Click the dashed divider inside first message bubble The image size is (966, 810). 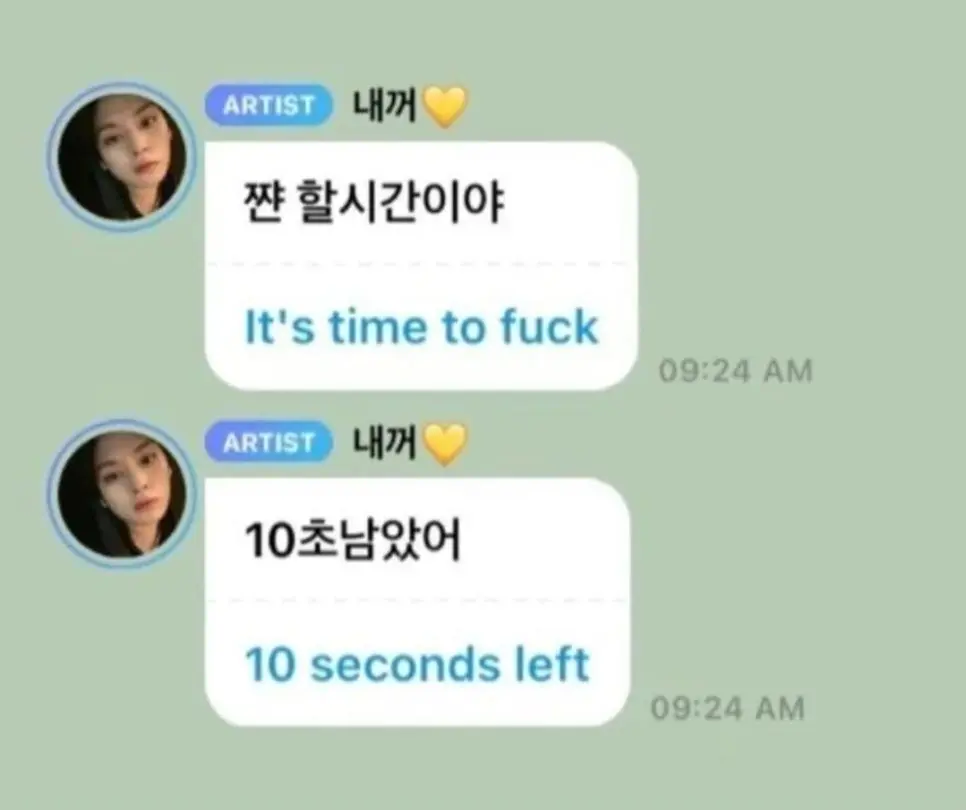coord(421,264)
